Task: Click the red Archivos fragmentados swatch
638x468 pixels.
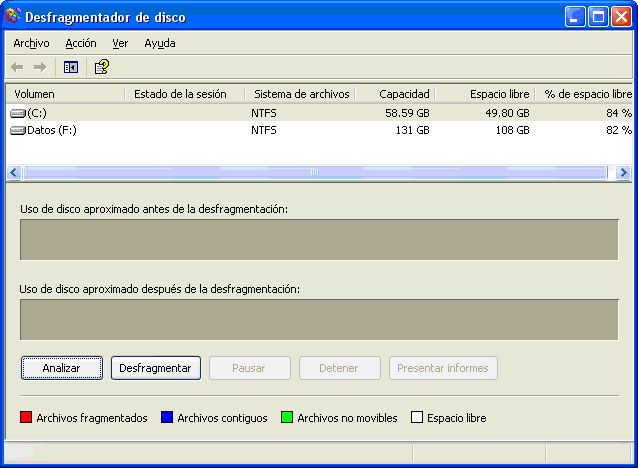Action: pyautogui.click(x=26, y=417)
